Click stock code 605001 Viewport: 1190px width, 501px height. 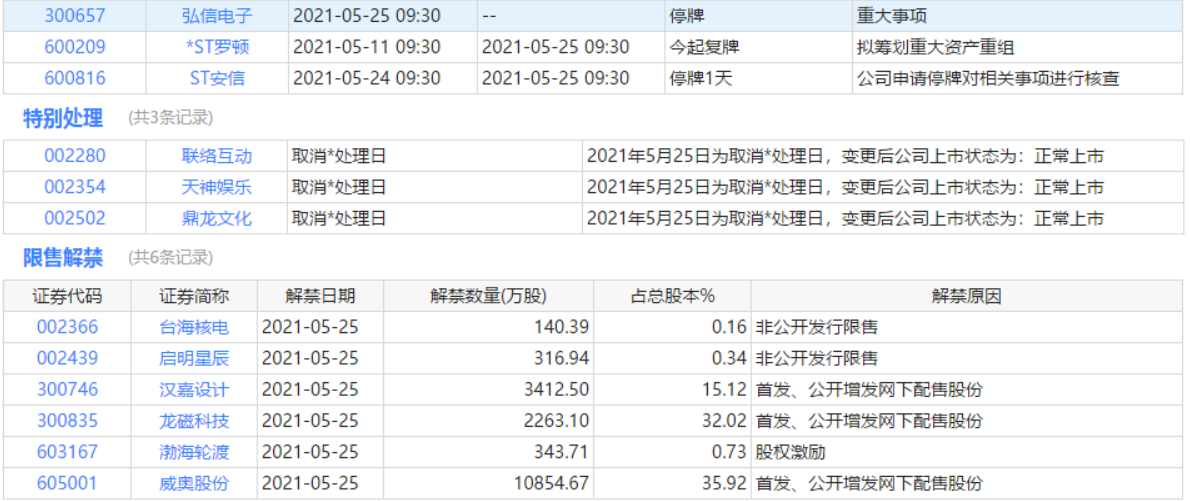(68, 483)
